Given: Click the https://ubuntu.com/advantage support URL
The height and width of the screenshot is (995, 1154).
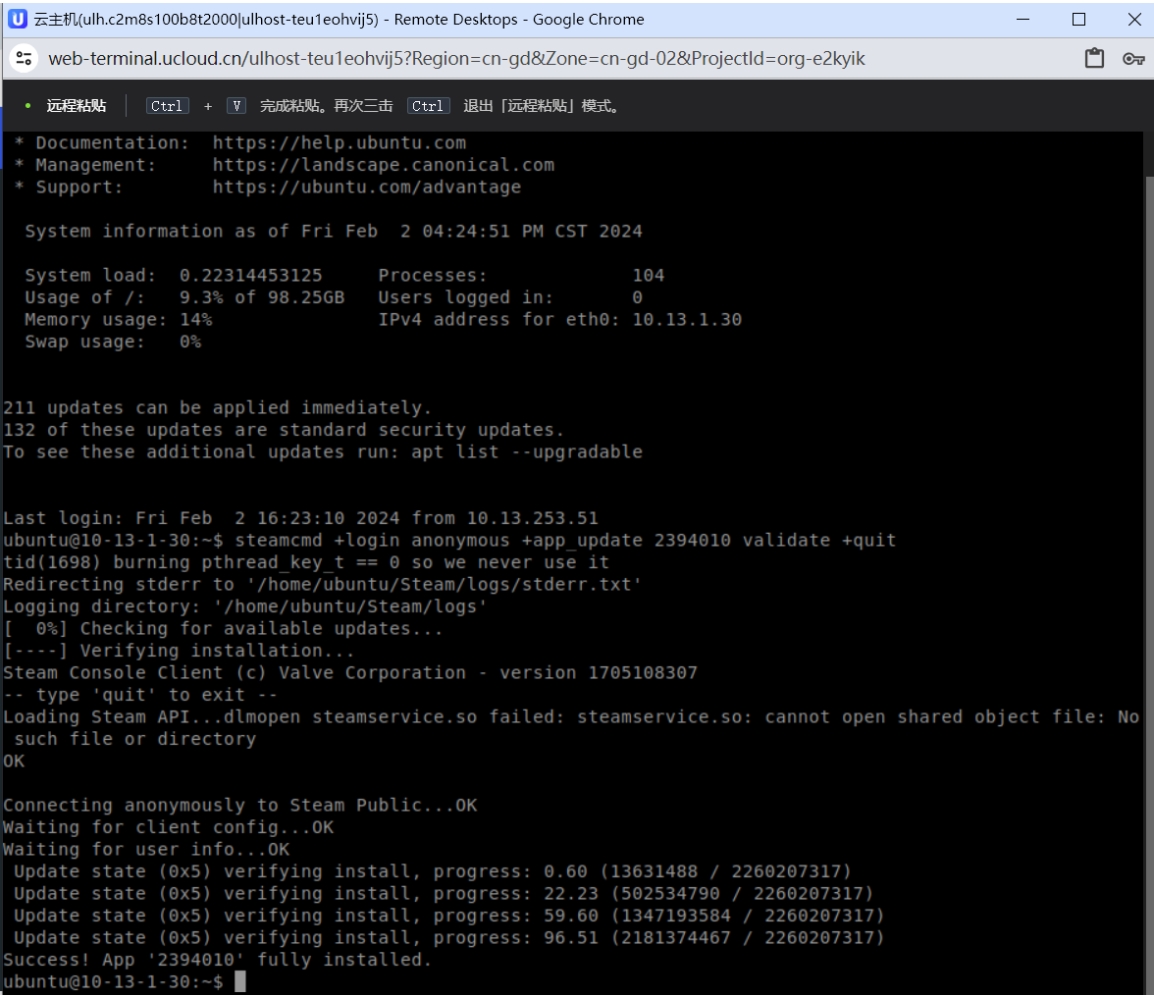Looking at the screenshot, I should point(367,187).
